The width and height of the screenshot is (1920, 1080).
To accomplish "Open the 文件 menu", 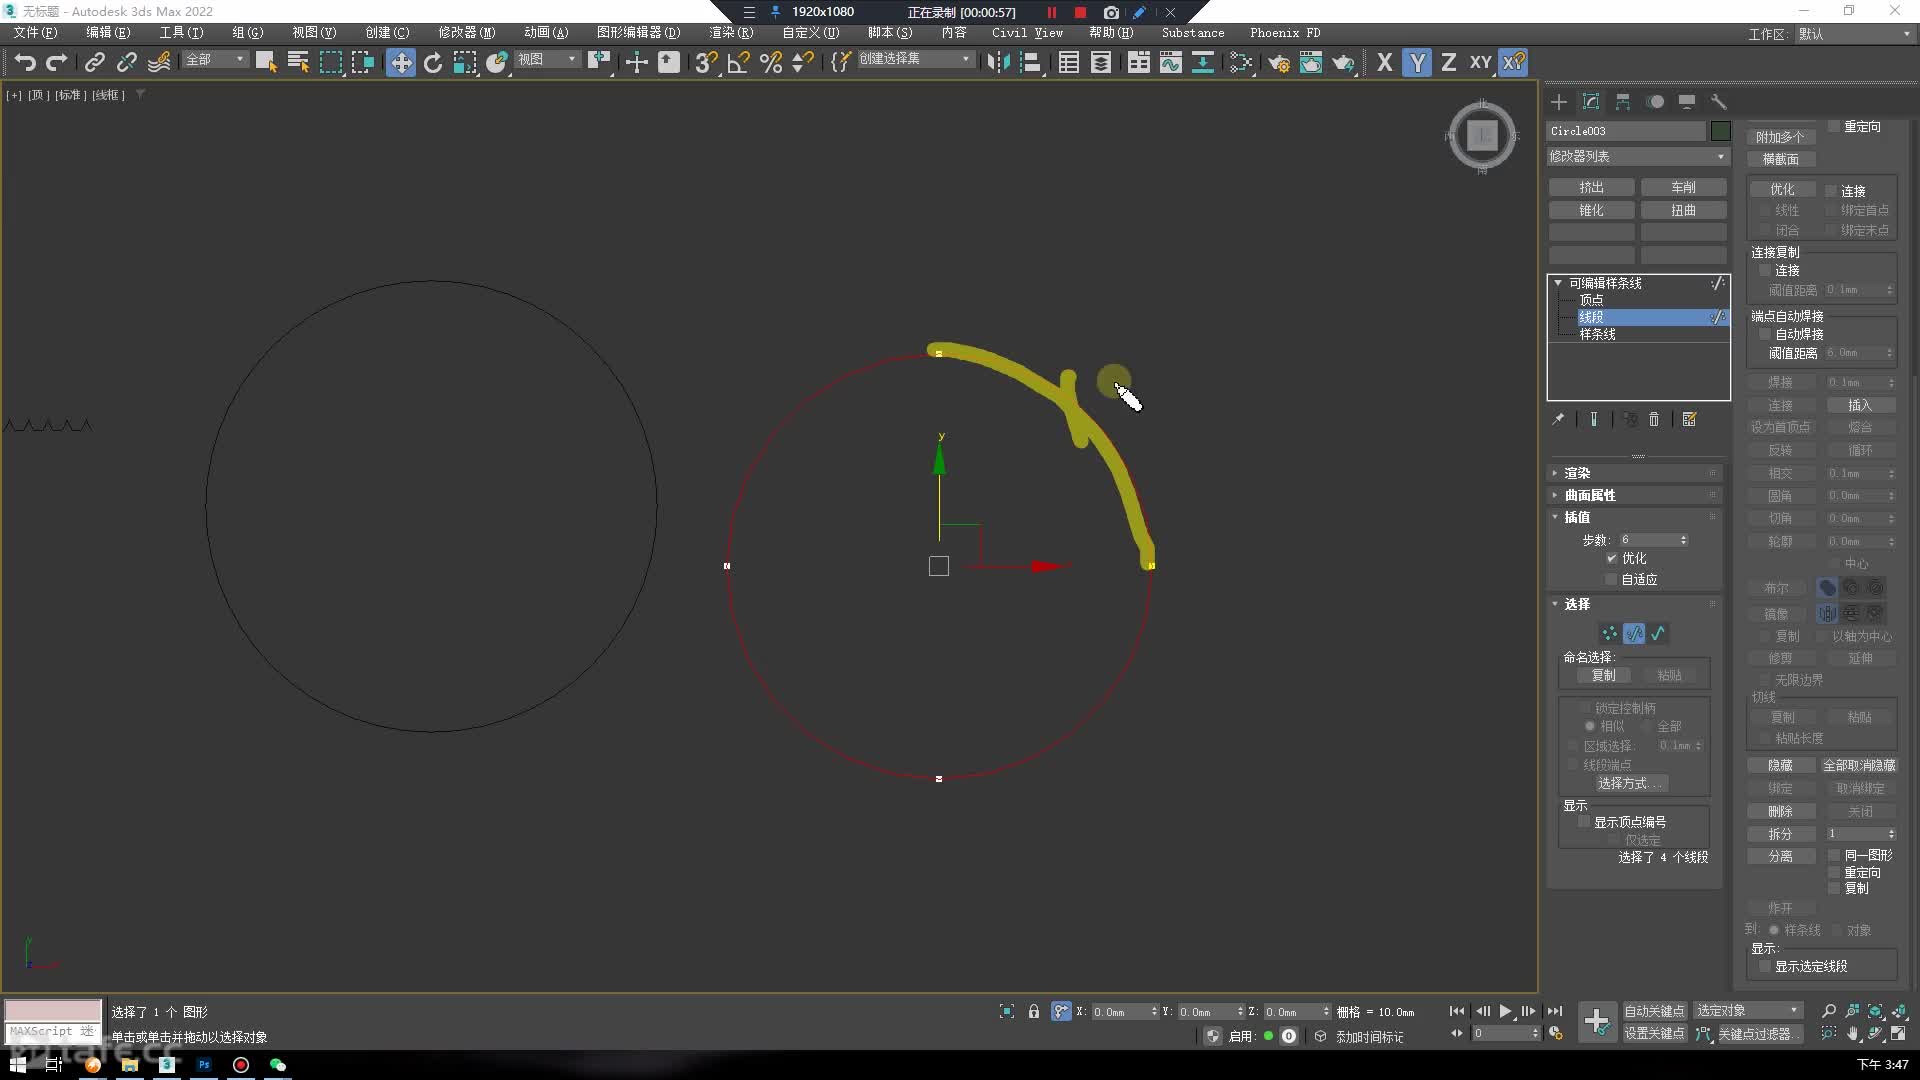I will [x=35, y=33].
